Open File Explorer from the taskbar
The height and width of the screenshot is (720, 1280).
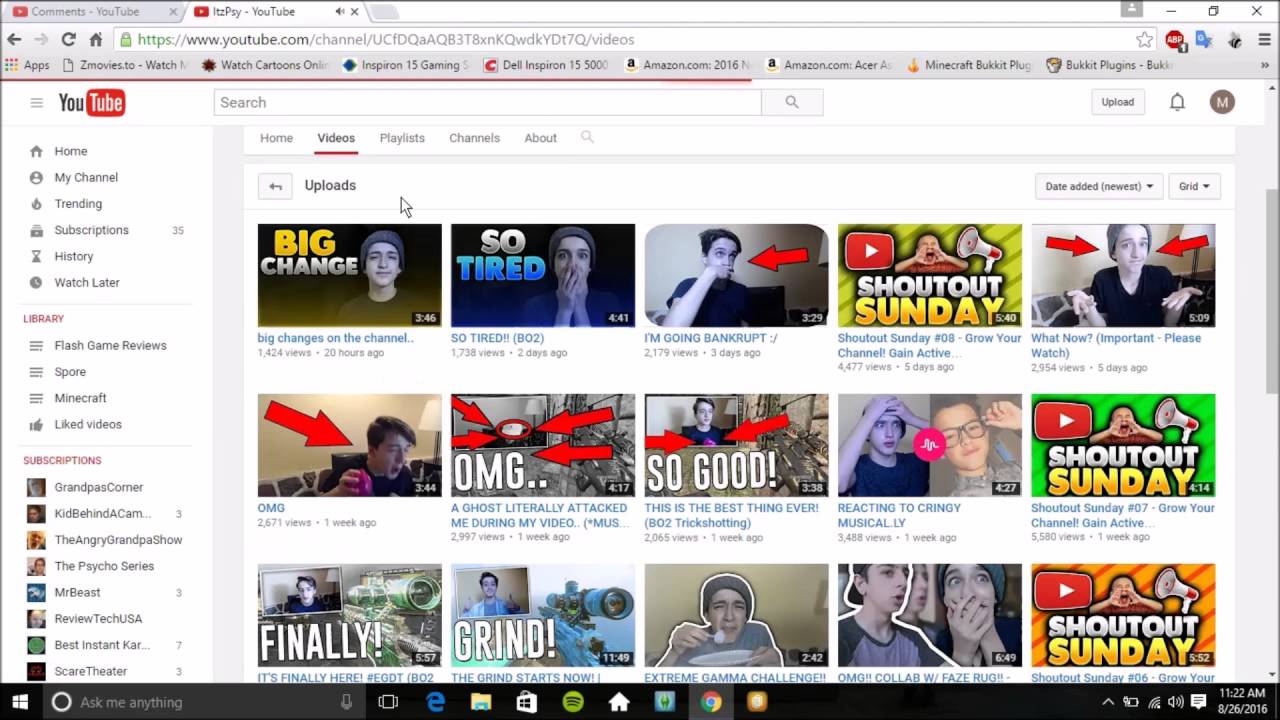pos(481,702)
